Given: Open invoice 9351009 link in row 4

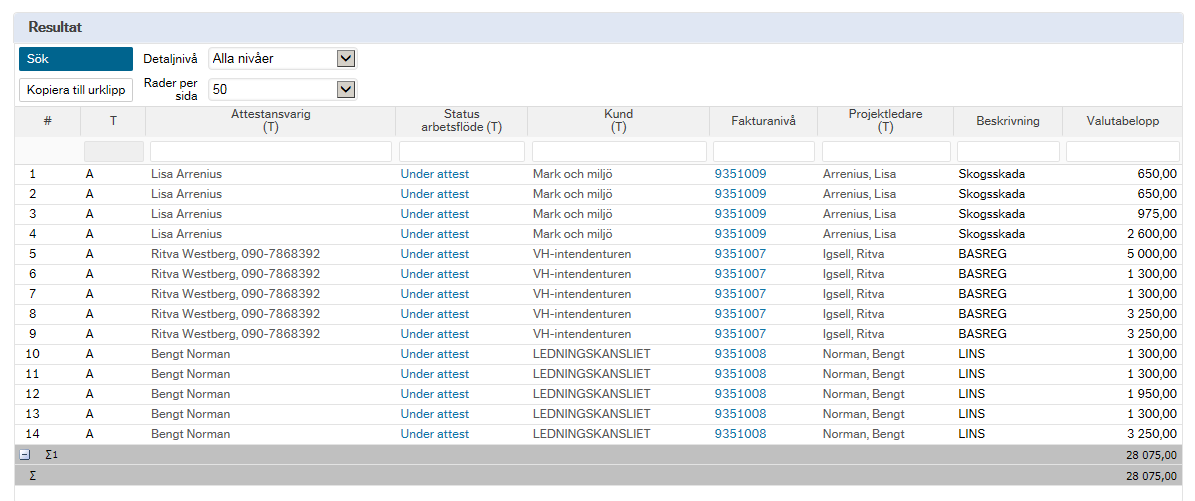Looking at the screenshot, I should coord(740,234).
